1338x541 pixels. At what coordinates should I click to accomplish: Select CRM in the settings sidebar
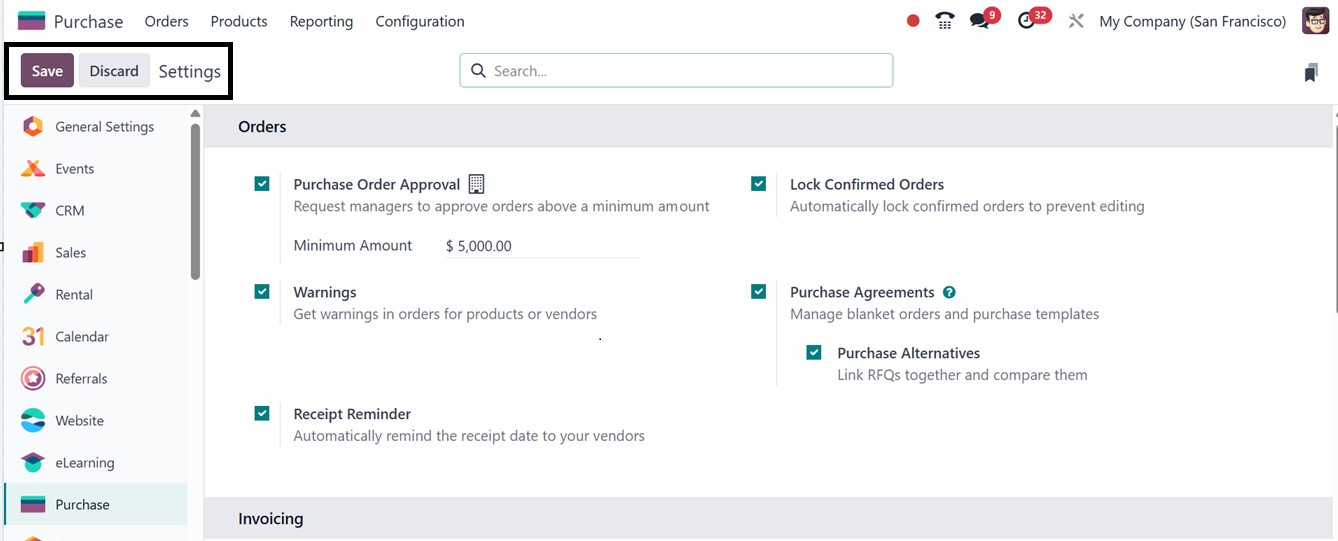[70, 211]
